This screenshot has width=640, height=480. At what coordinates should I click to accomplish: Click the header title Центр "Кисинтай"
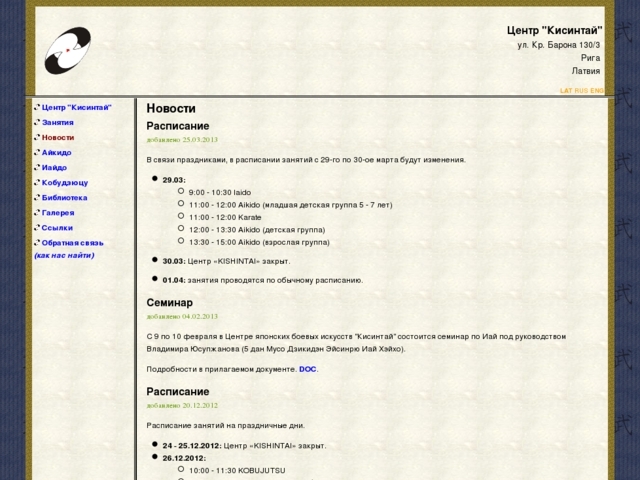tap(554, 31)
